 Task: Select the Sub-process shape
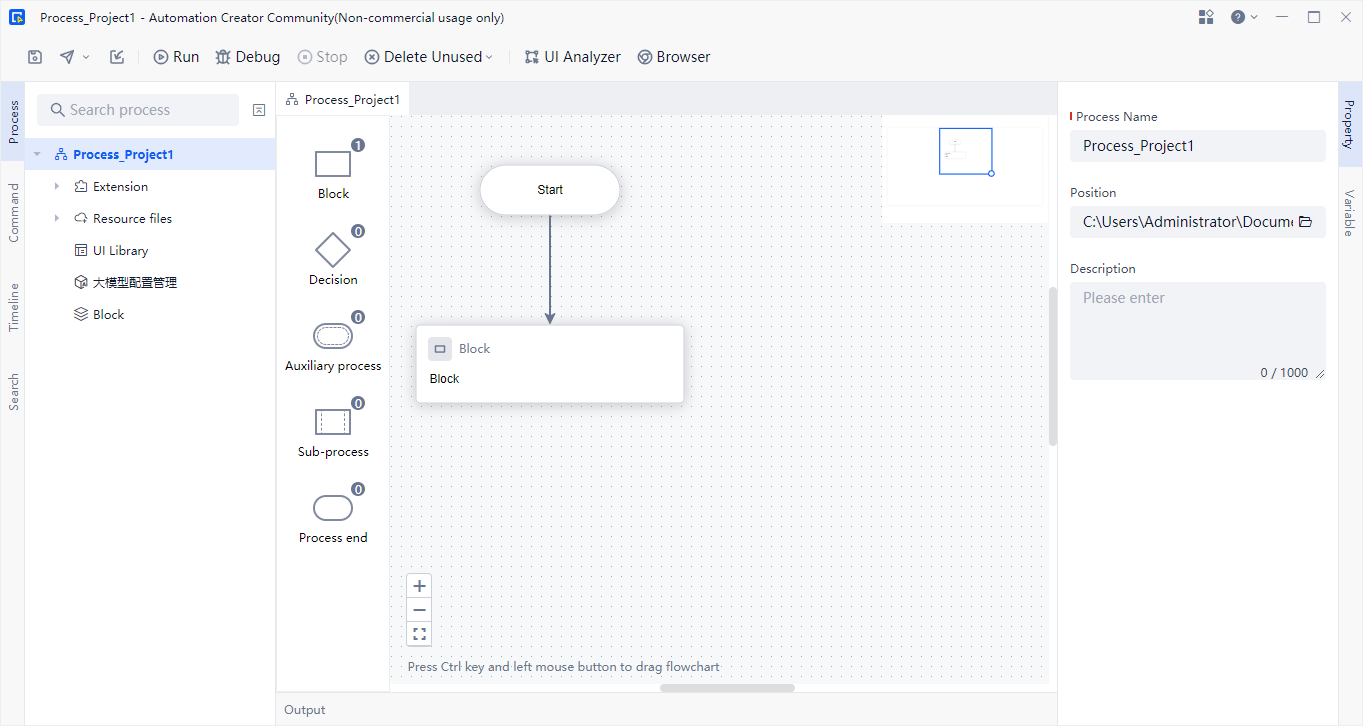[x=333, y=421]
